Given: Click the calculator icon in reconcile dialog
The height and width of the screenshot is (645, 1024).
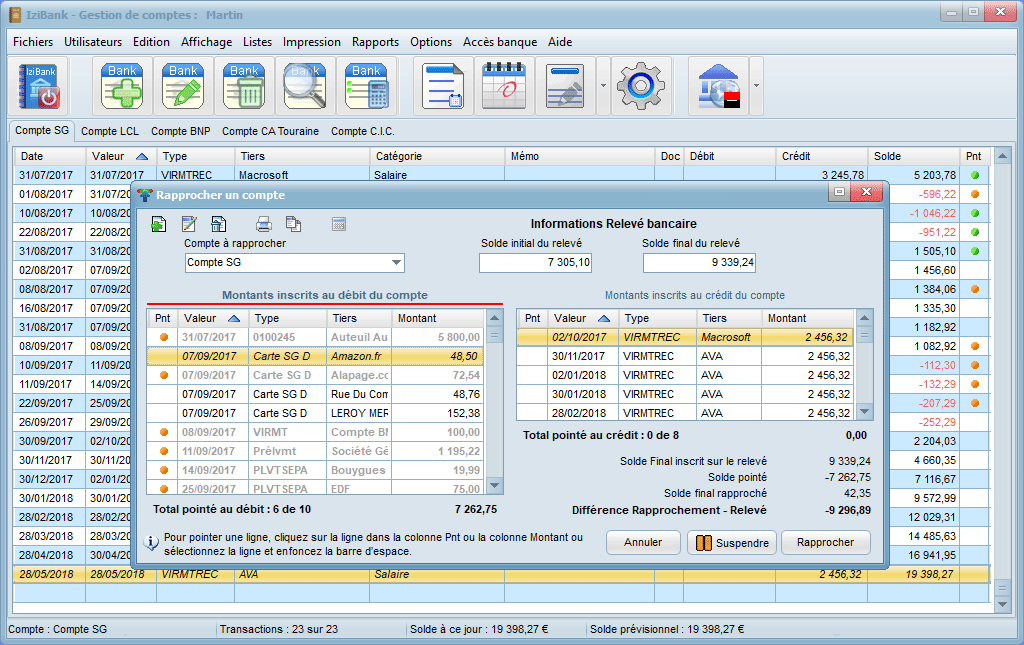Looking at the screenshot, I should 338,224.
